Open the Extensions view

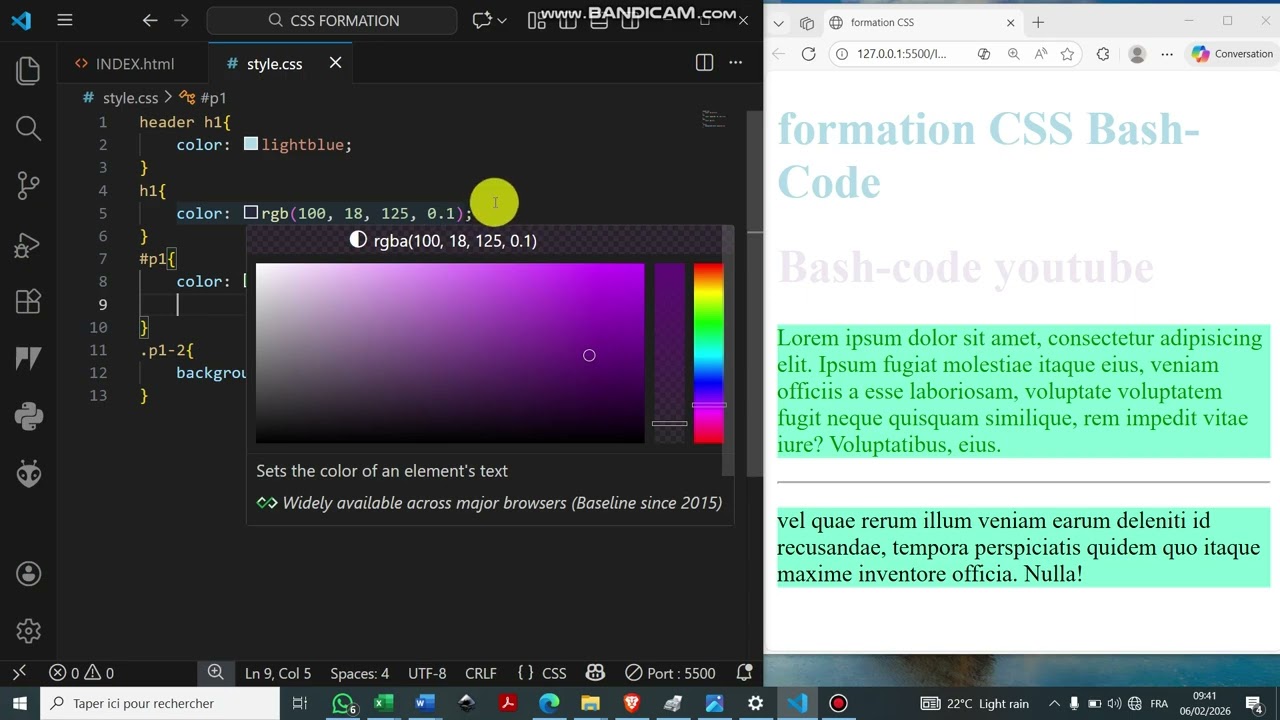point(28,301)
